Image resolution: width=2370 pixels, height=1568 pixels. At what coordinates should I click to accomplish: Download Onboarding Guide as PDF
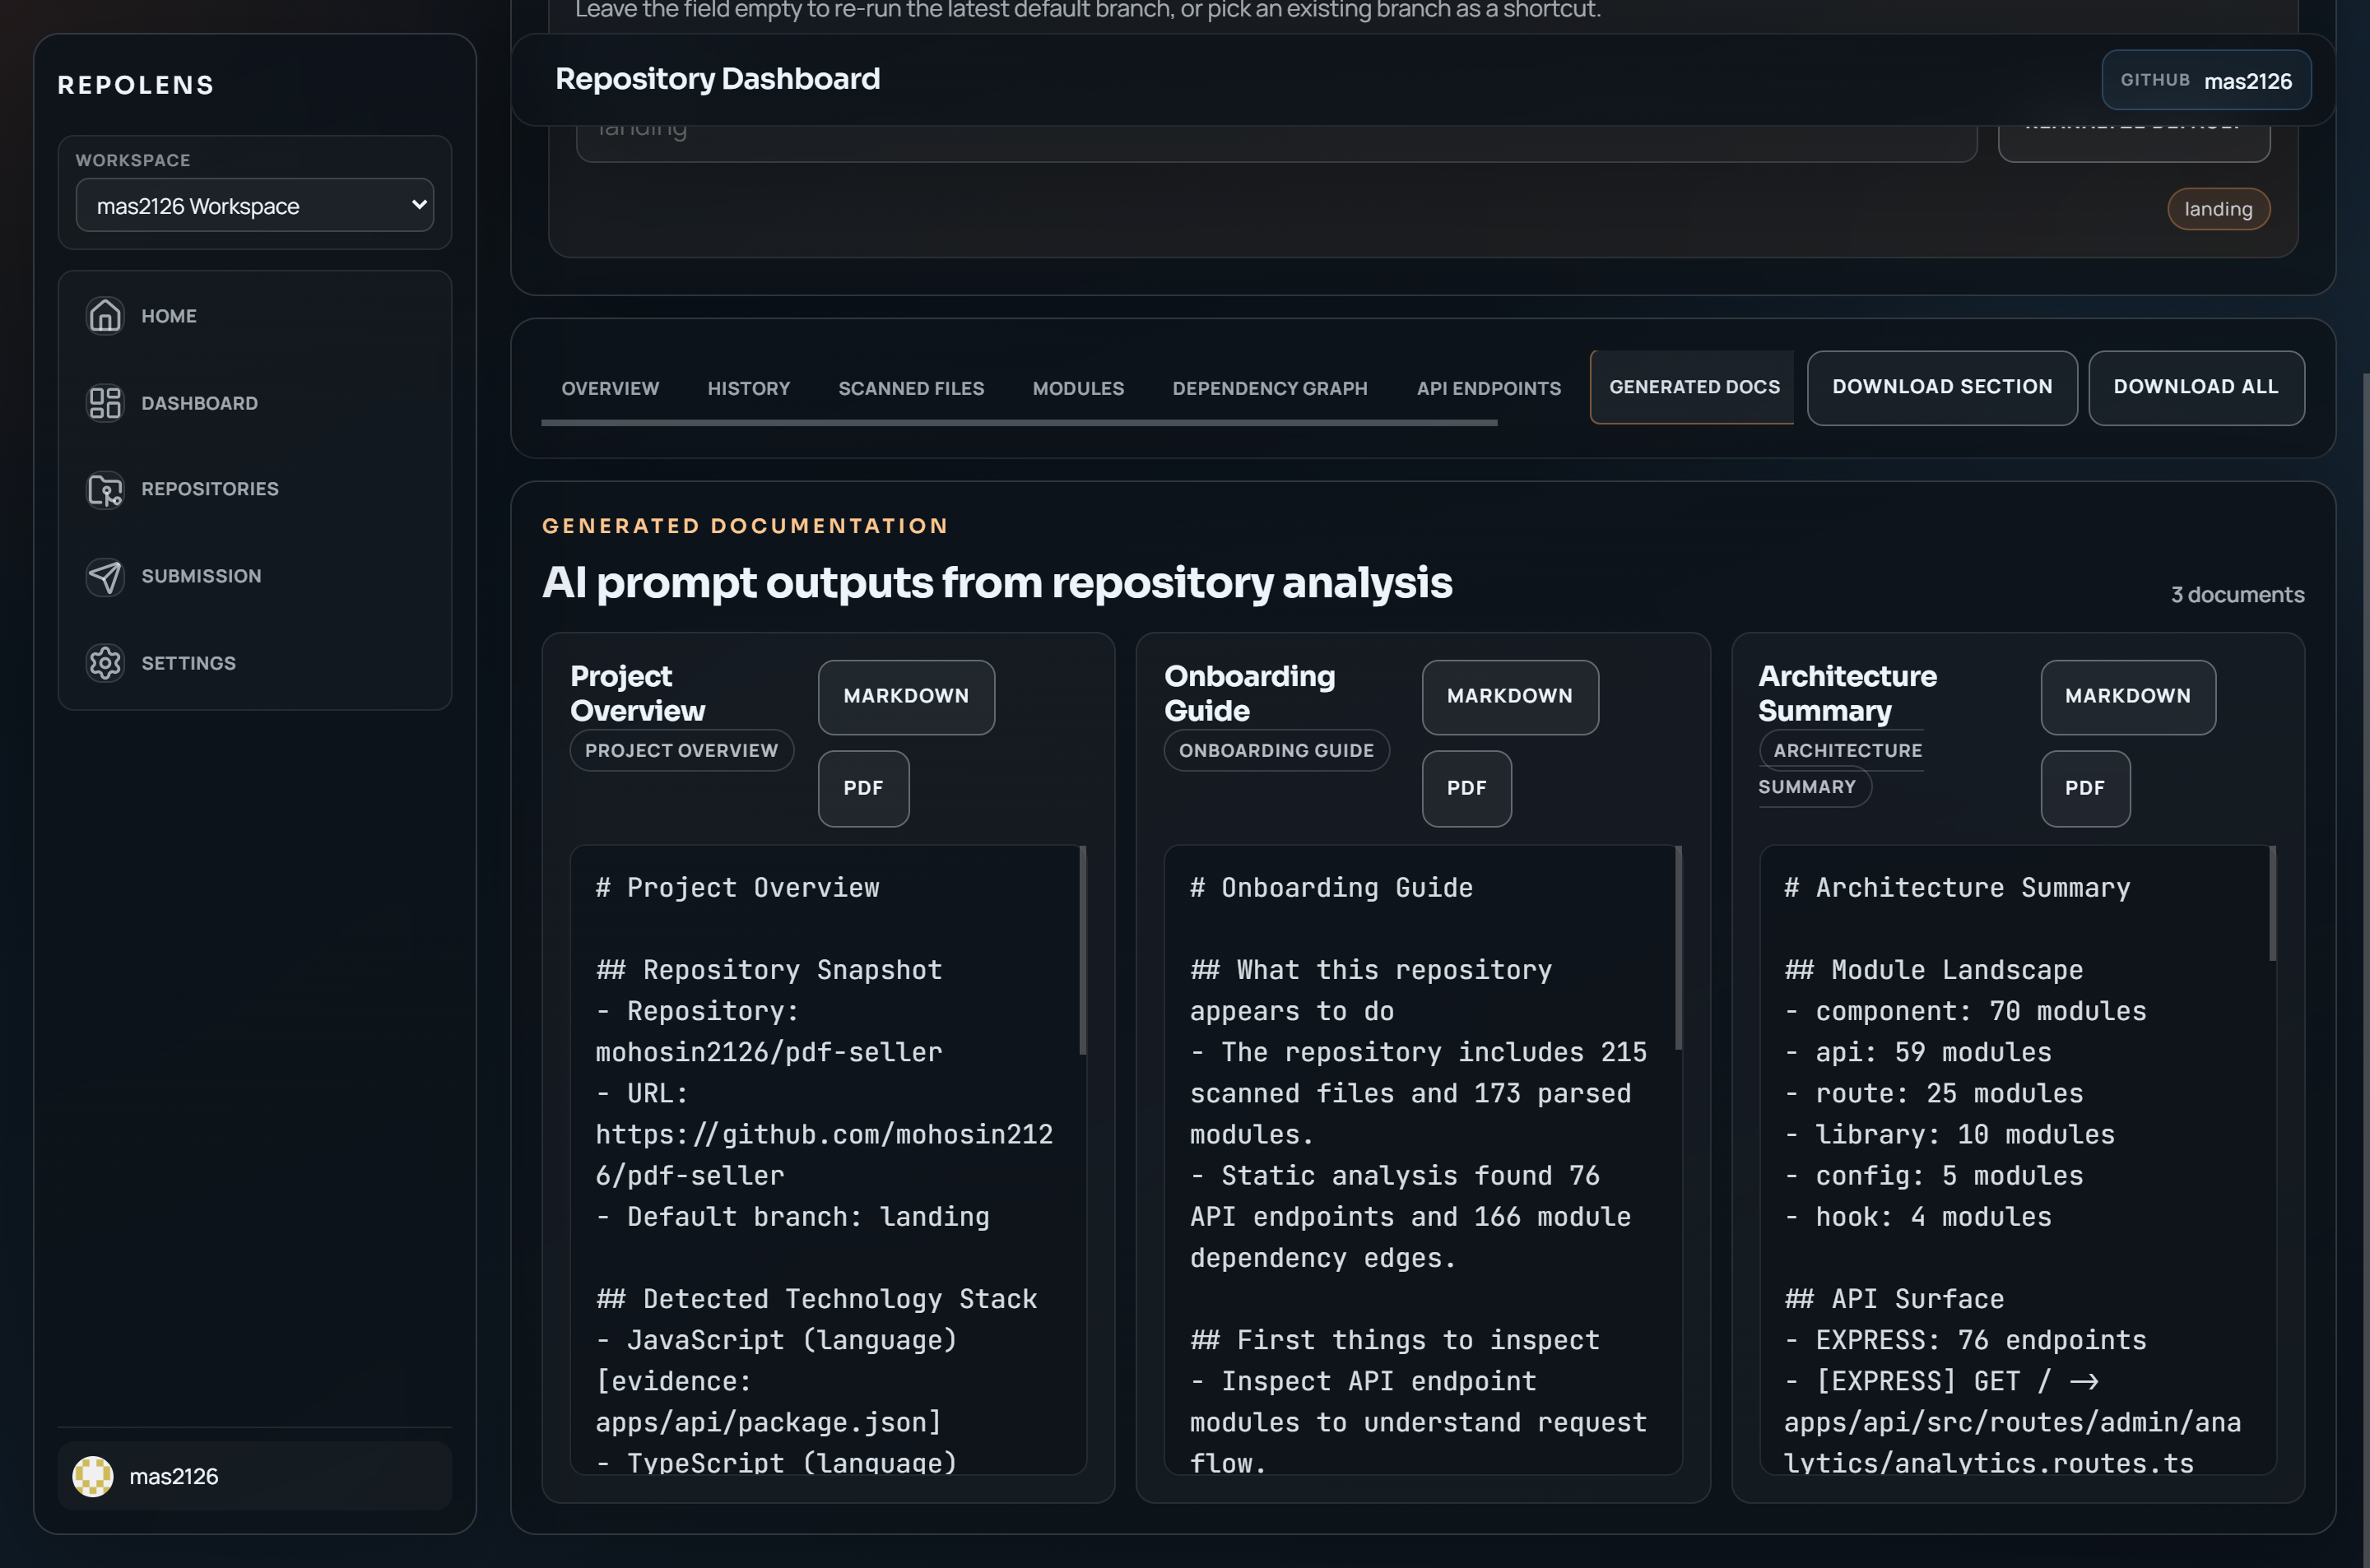tap(1466, 788)
